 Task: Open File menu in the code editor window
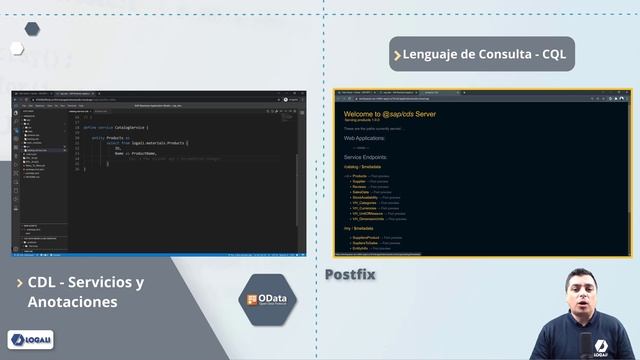24,106
